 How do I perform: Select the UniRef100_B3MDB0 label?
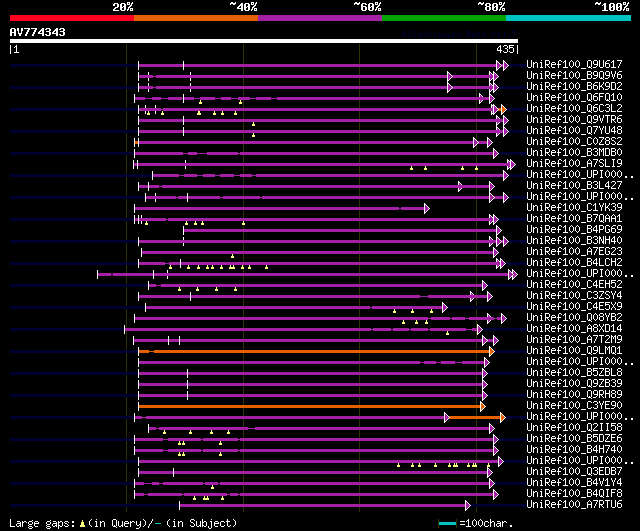(x=574, y=152)
